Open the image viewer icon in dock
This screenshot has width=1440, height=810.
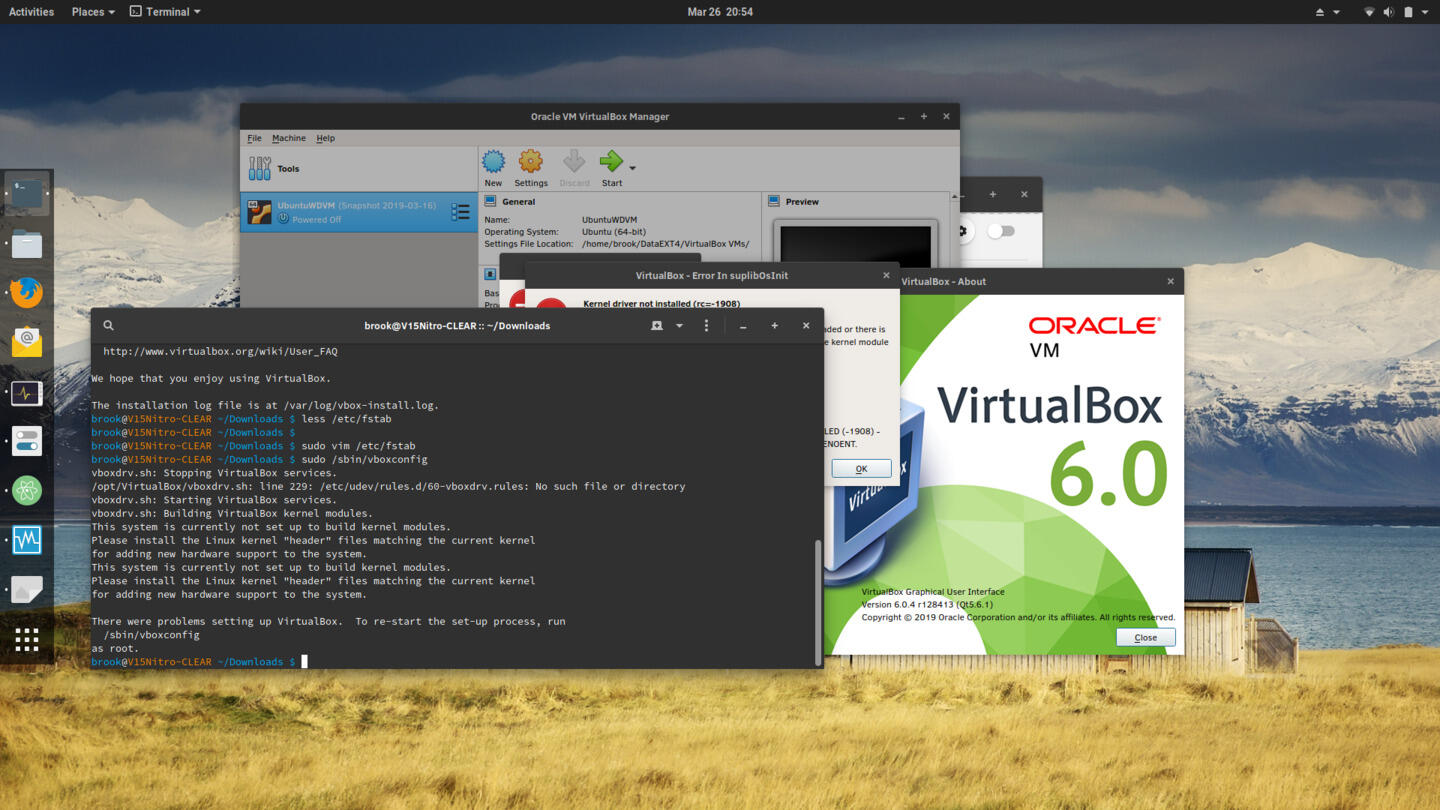pyautogui.click(x=27, y=589)
